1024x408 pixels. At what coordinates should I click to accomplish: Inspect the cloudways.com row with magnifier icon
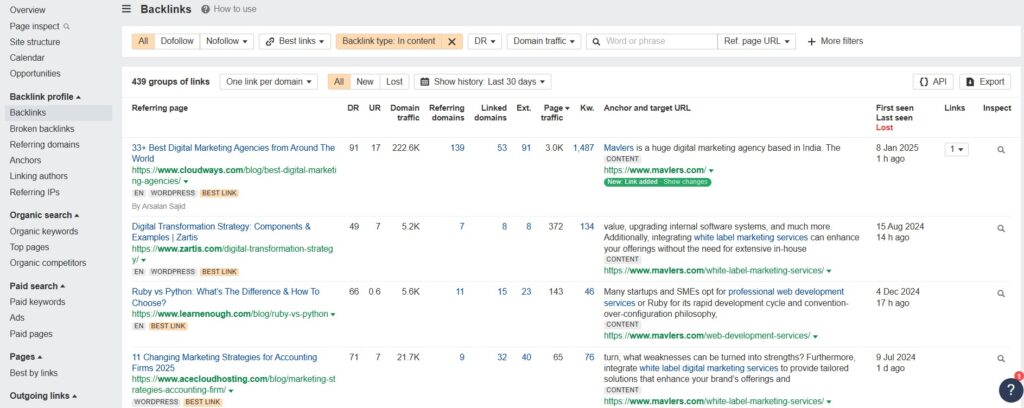[x=1000, y=150]
